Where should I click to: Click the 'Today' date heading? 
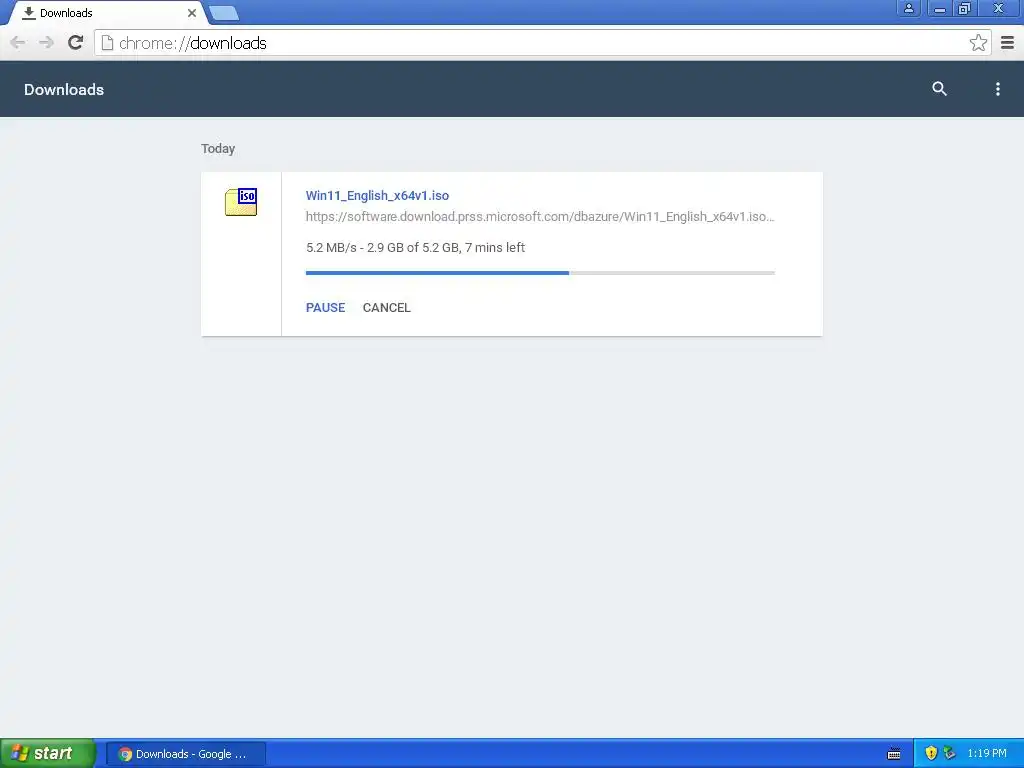pyautogui.click(x=218, y=149)
